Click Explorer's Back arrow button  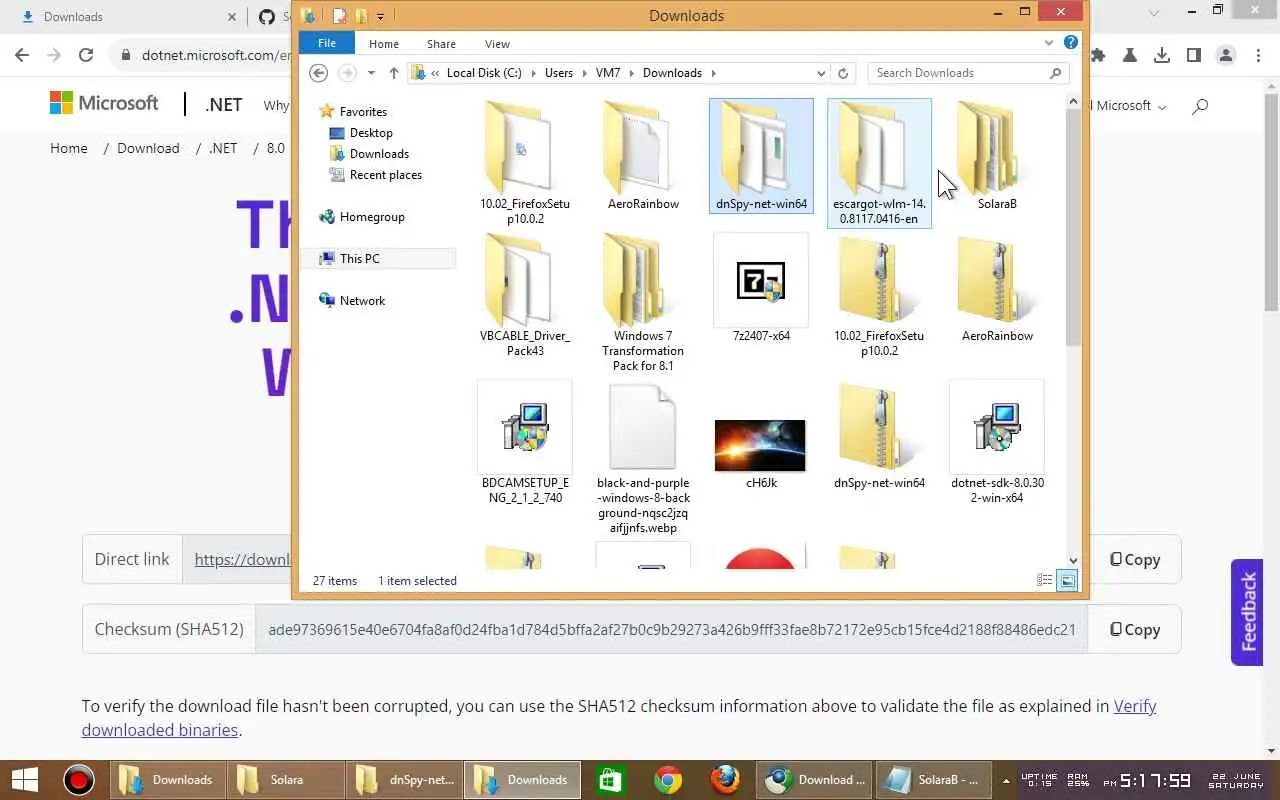[318, 73]
